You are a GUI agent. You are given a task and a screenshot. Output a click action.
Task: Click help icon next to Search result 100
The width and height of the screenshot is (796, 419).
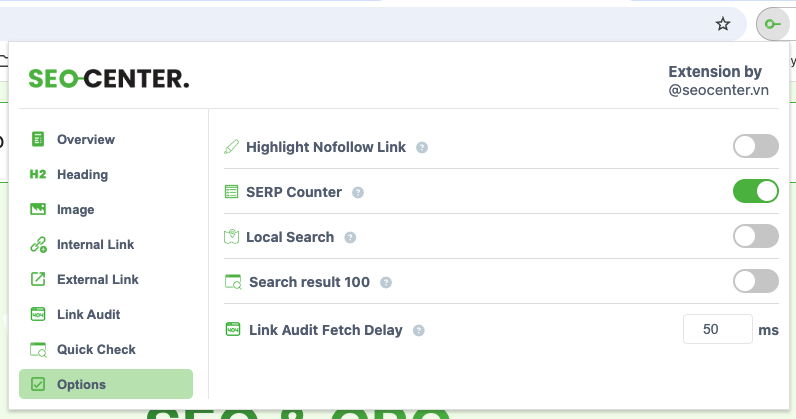point(386,282)
